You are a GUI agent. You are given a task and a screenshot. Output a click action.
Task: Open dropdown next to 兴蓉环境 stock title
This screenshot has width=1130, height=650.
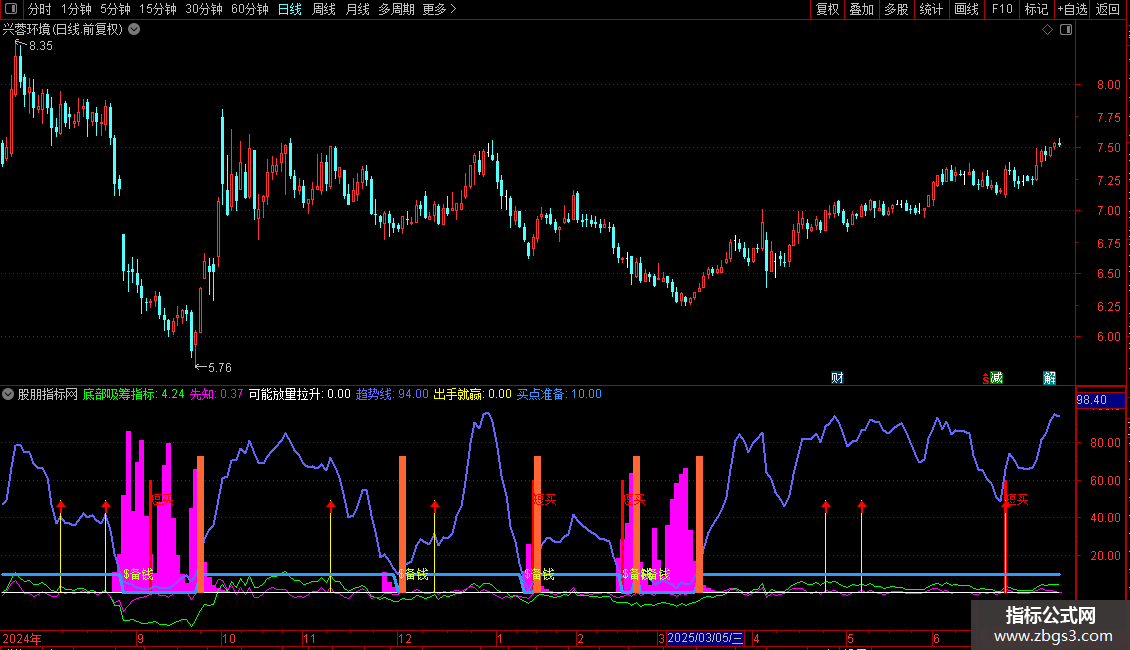(135, 29)
